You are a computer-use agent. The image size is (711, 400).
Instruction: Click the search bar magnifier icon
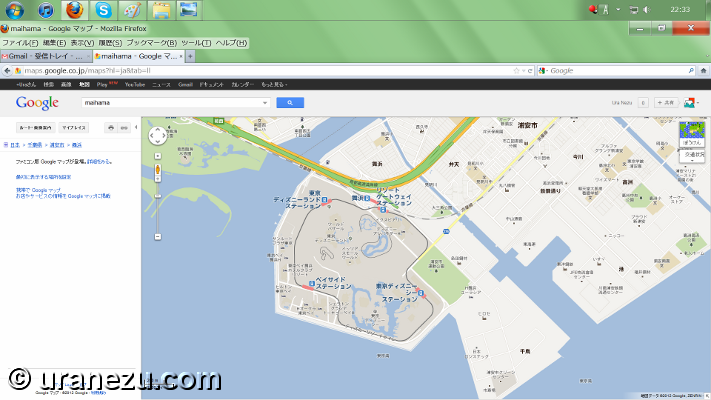click(x=691, y=71)
